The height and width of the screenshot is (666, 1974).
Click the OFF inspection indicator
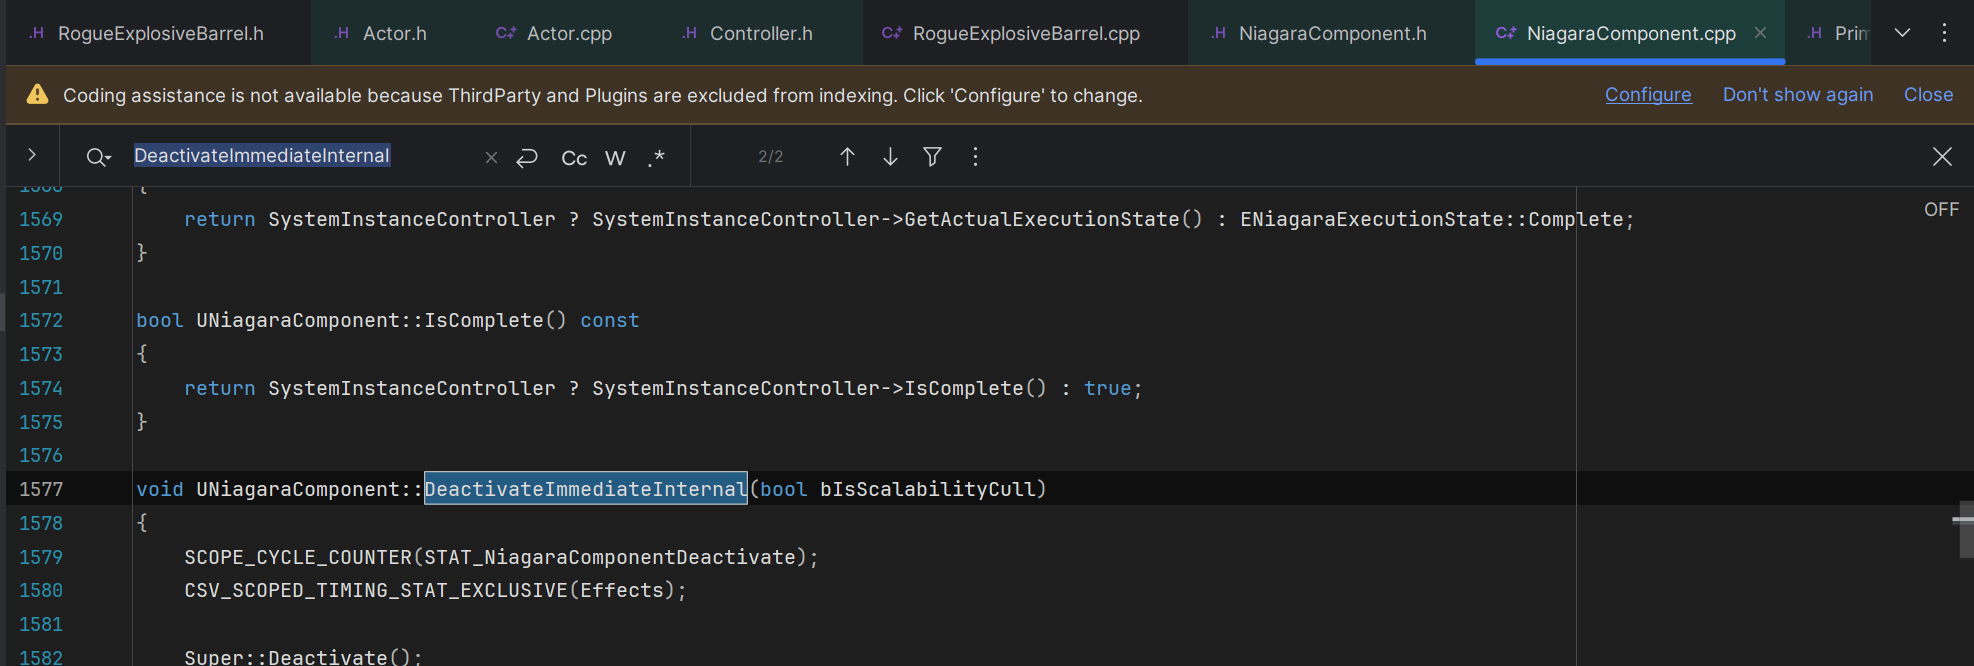click(1941, 209)
